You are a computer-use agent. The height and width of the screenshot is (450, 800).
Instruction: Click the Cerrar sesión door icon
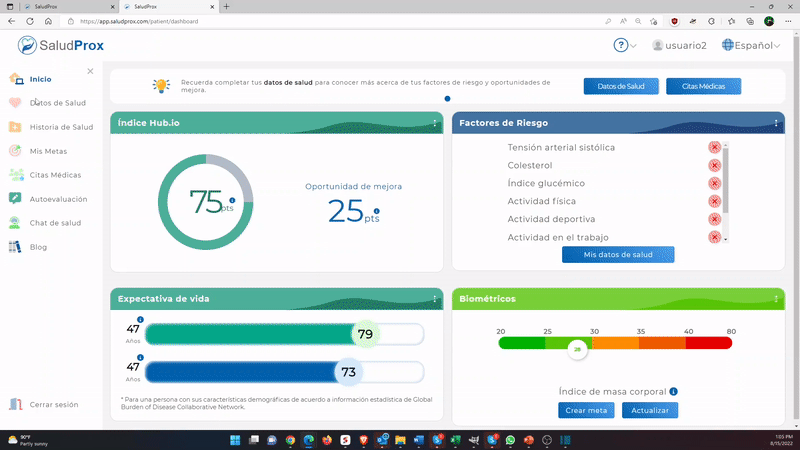[15, 404]
